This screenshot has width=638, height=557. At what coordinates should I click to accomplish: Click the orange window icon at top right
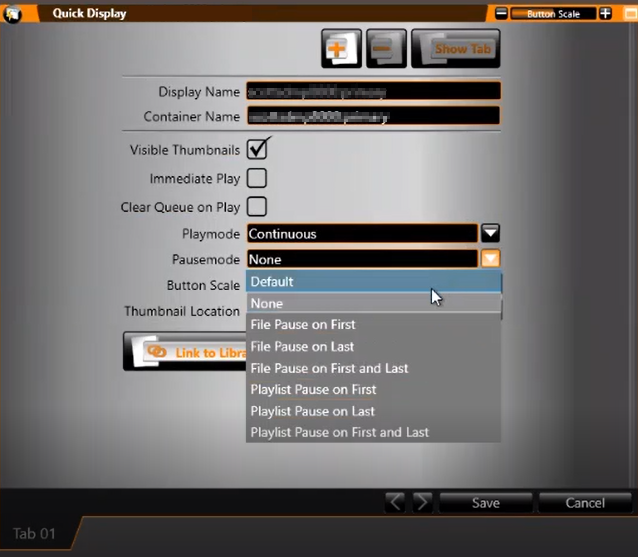click(x=631, y=13)
